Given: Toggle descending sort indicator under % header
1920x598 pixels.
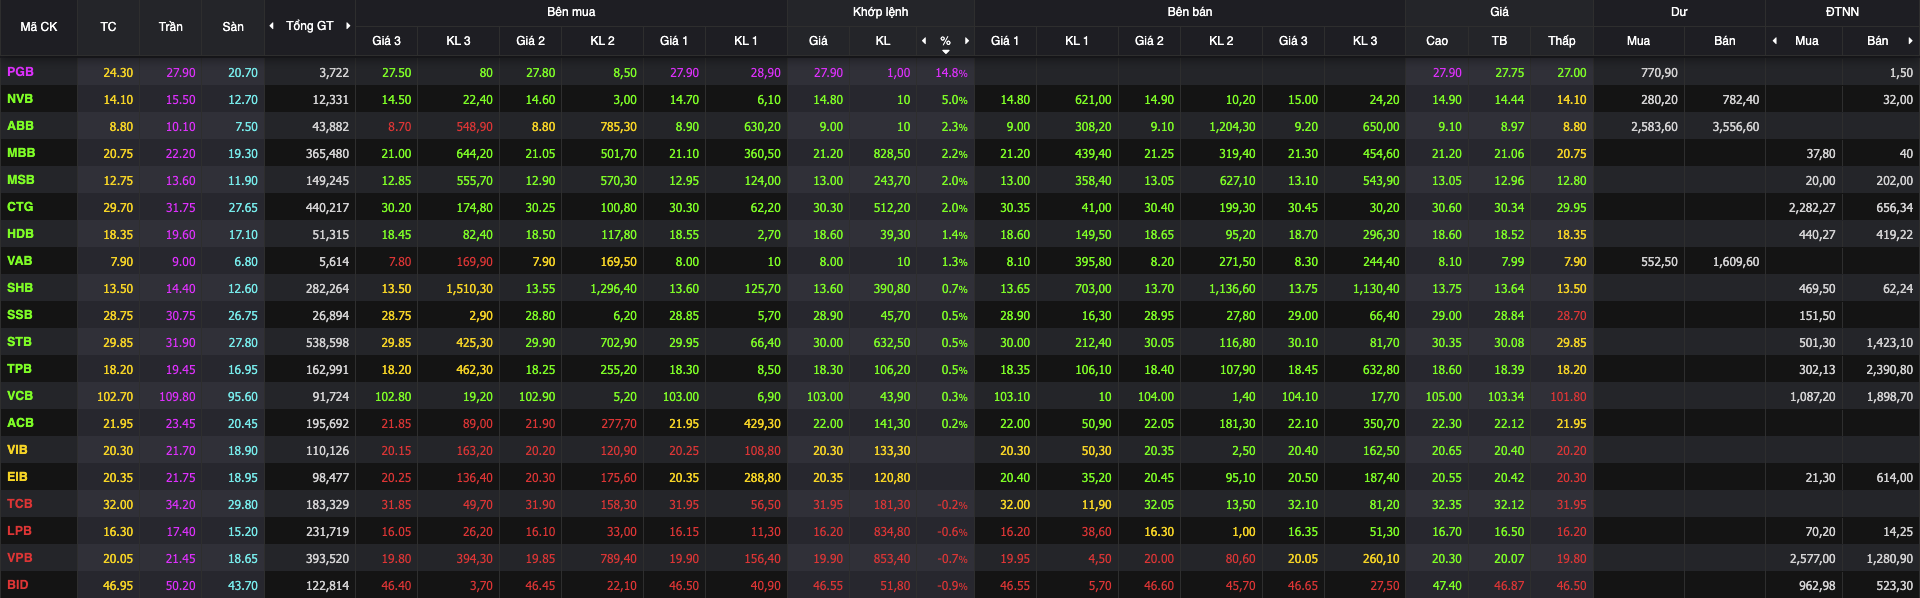Looking at the screenshot, I should click(x=945, y=51).
